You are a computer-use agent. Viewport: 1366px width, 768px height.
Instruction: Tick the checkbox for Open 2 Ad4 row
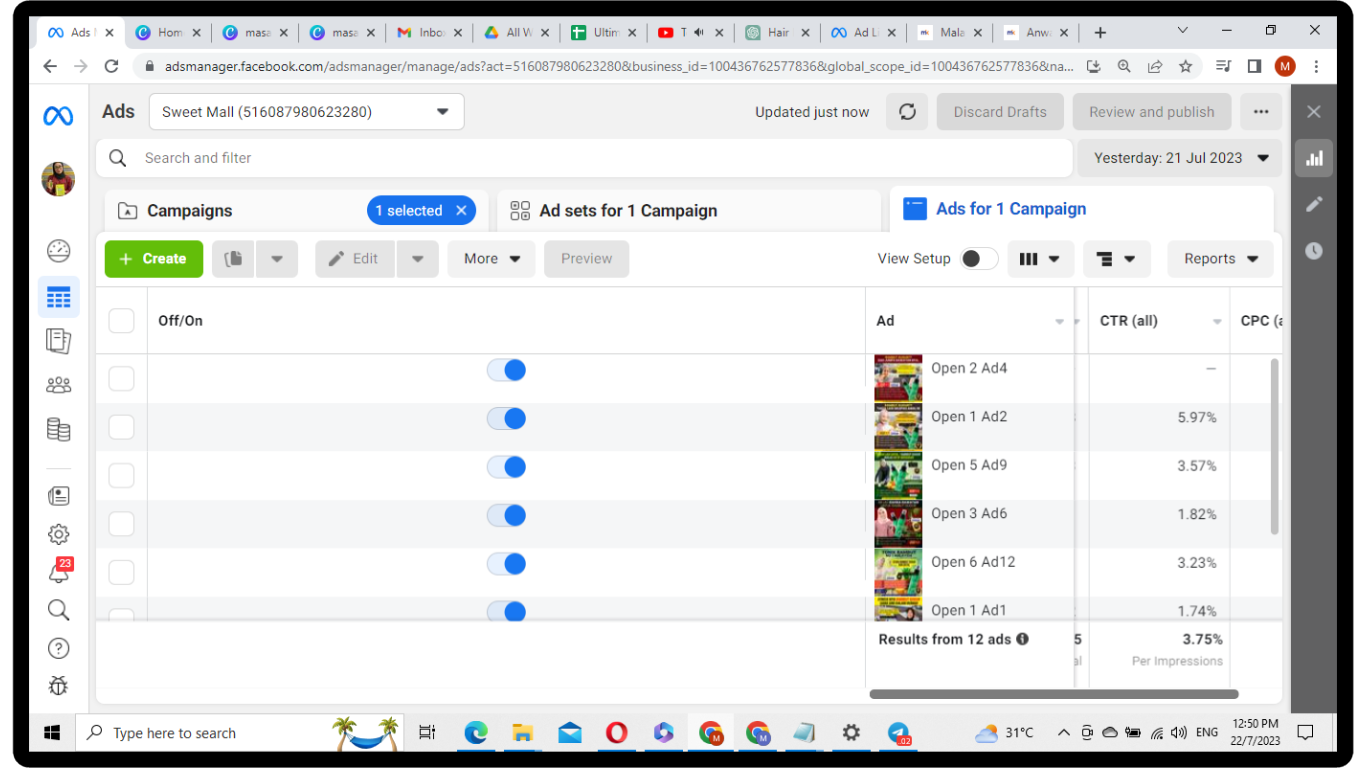pos(121,378)
